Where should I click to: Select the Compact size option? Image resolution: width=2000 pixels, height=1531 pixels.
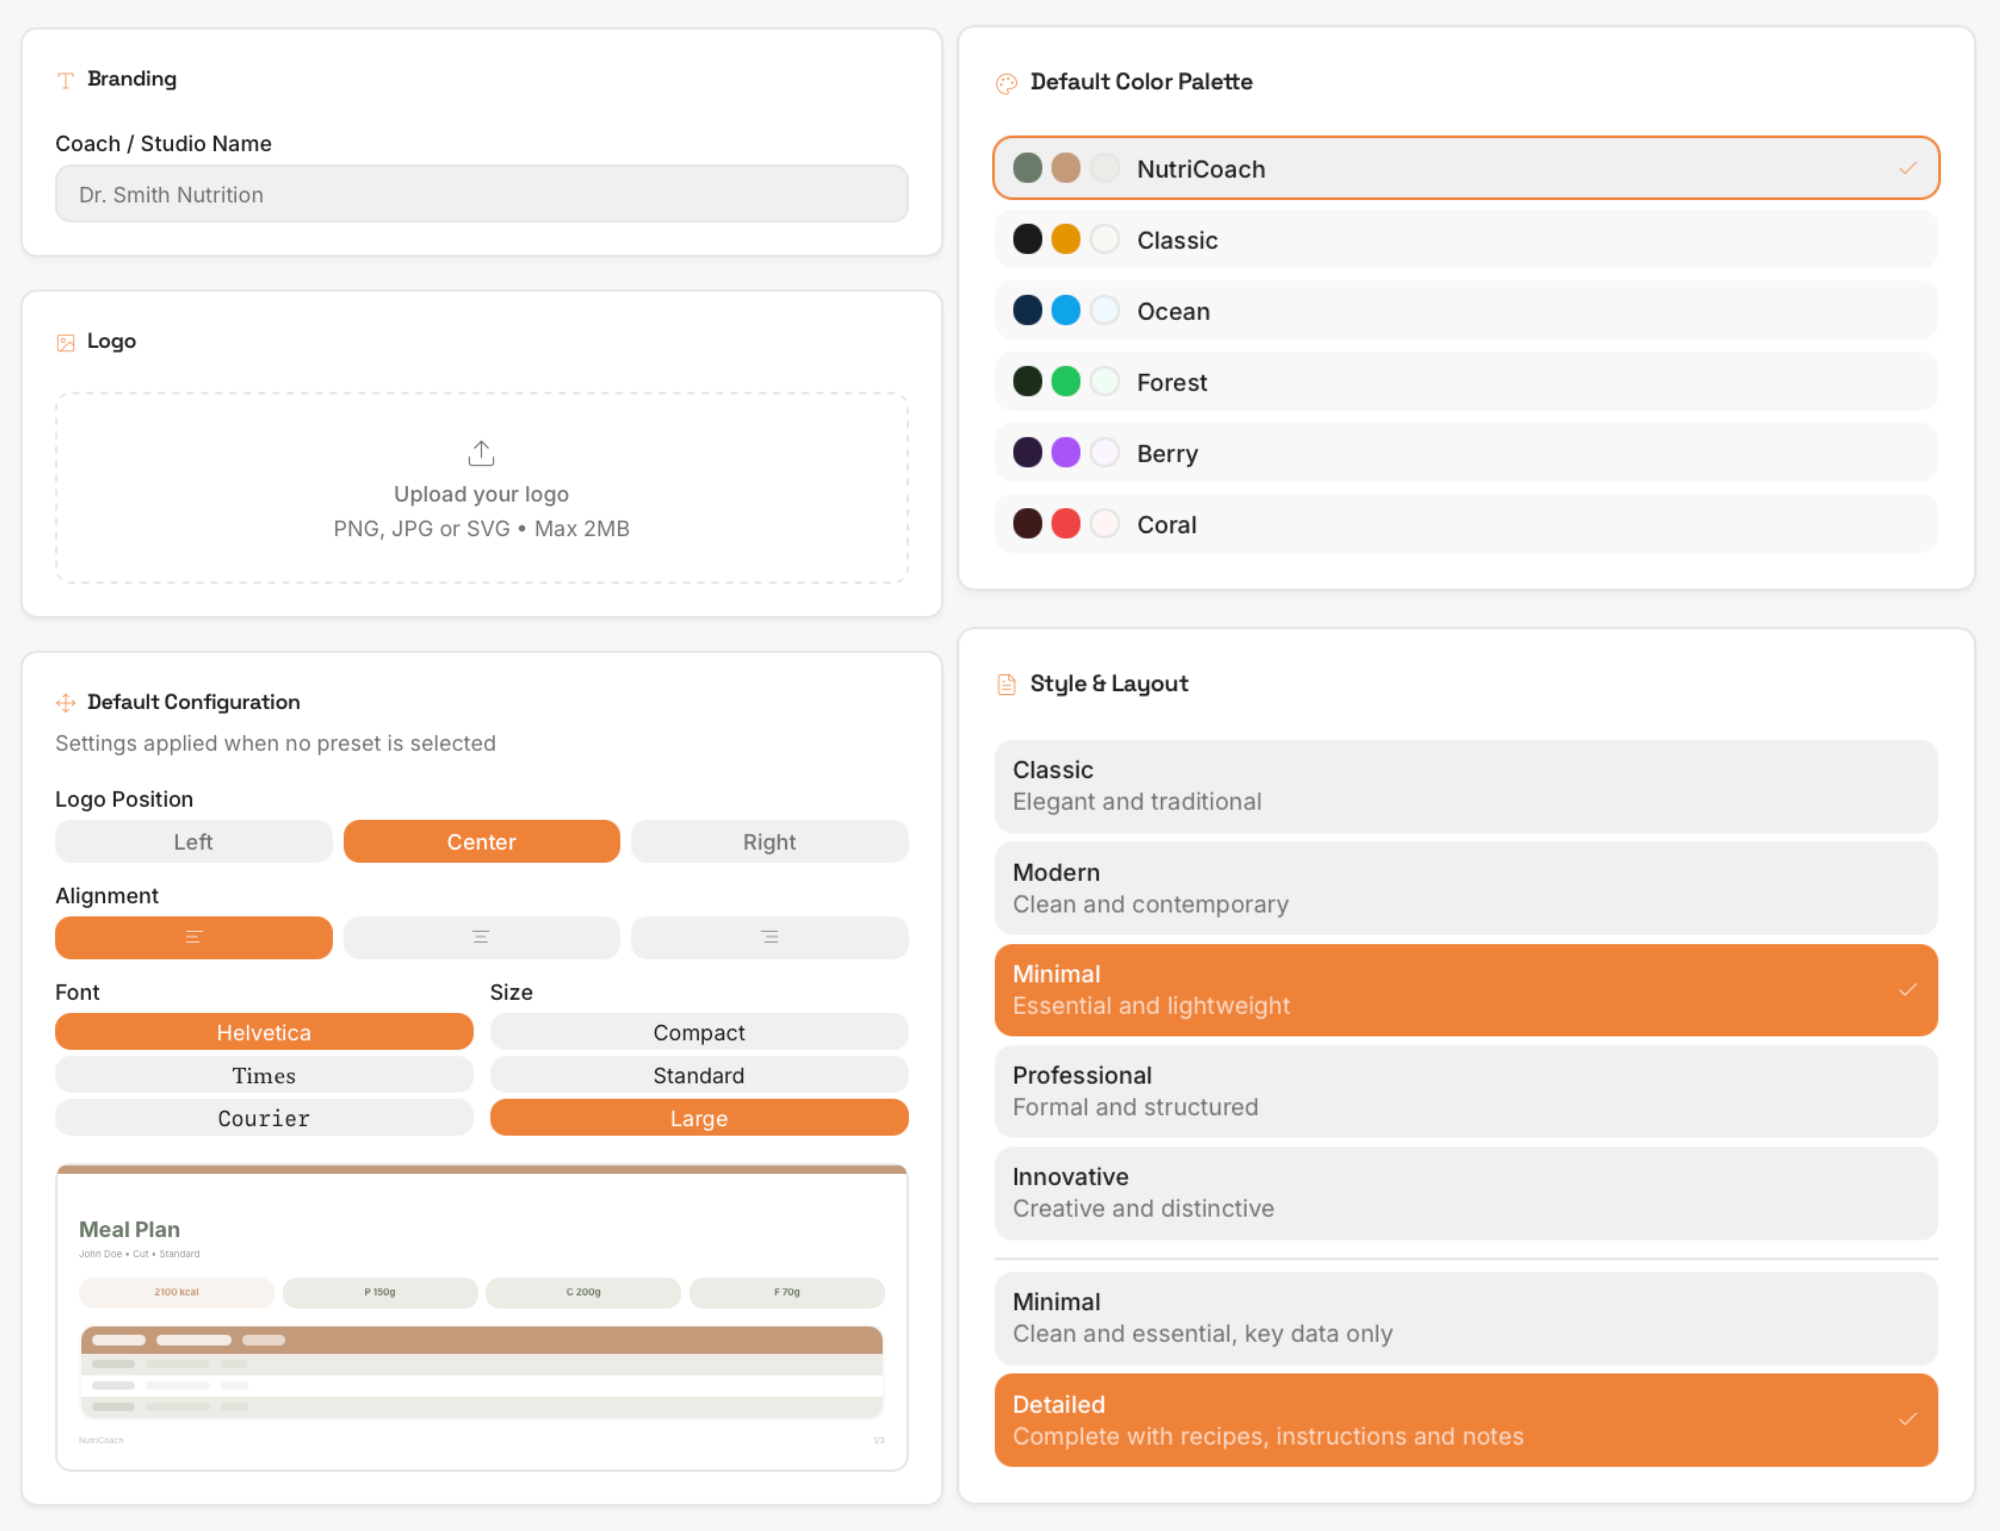click(x=698, y=1032)
